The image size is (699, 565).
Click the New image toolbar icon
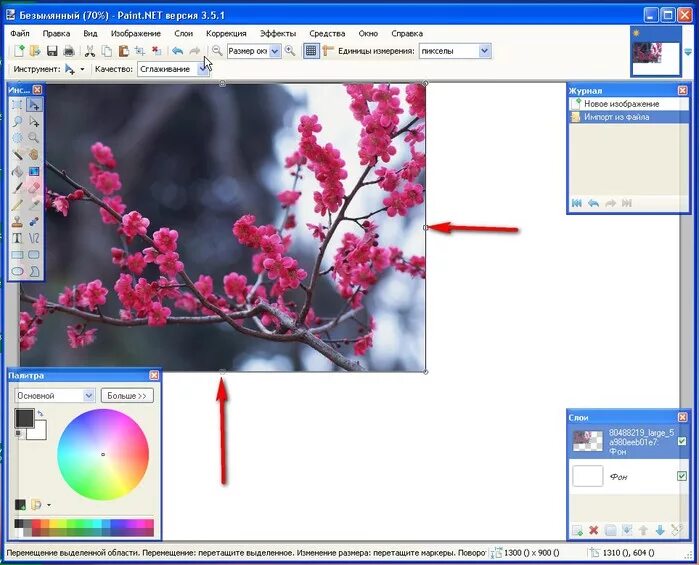[x=19, y=51]
